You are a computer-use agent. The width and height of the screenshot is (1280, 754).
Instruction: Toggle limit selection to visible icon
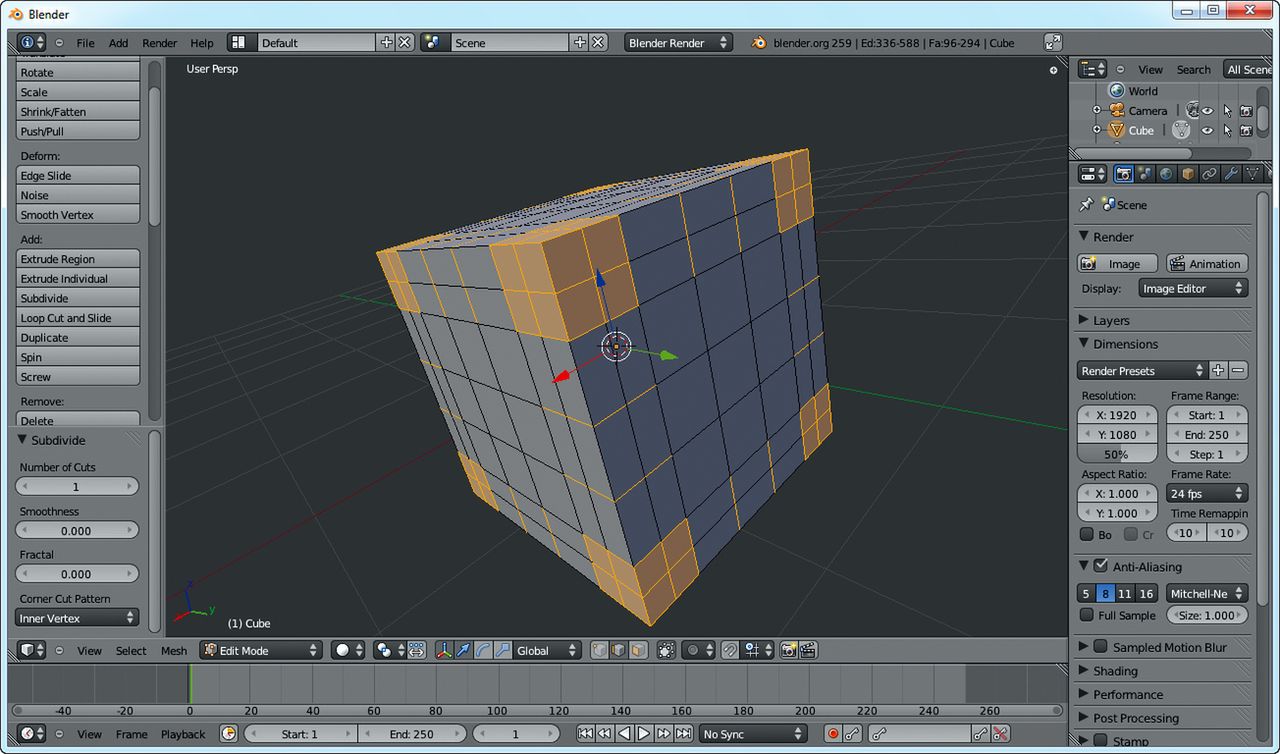(x=666, y=650)
